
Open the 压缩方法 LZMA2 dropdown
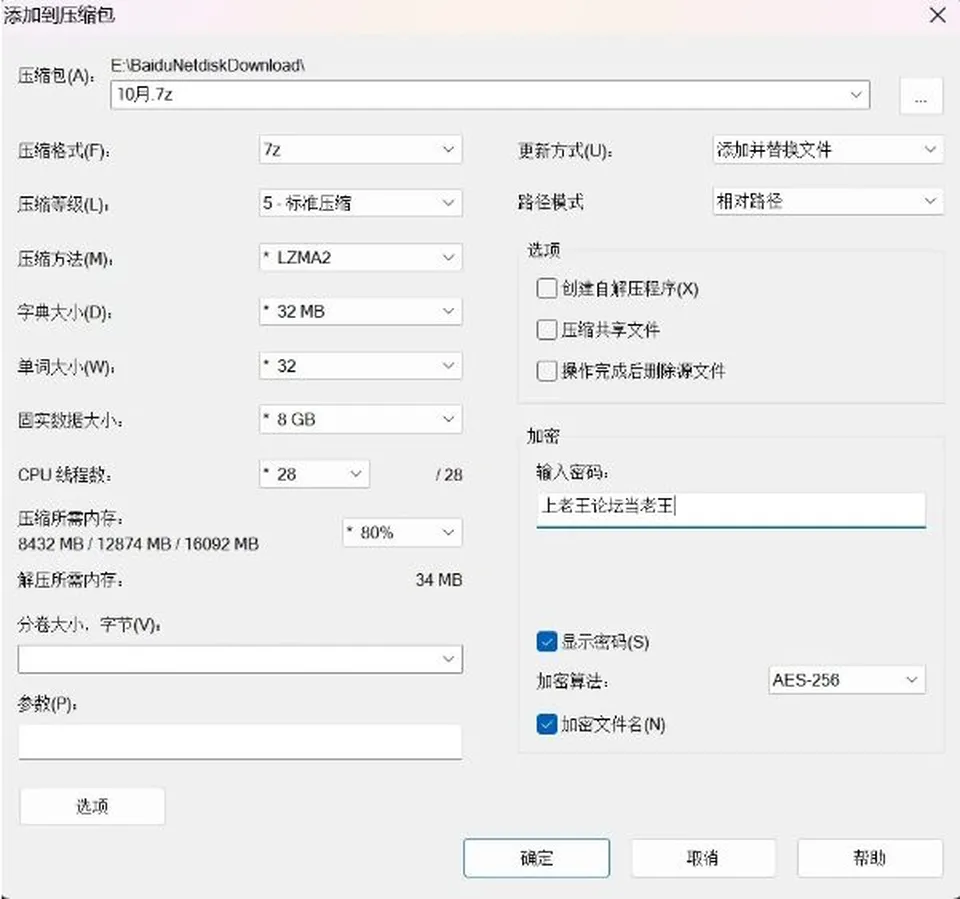[361, 257]
